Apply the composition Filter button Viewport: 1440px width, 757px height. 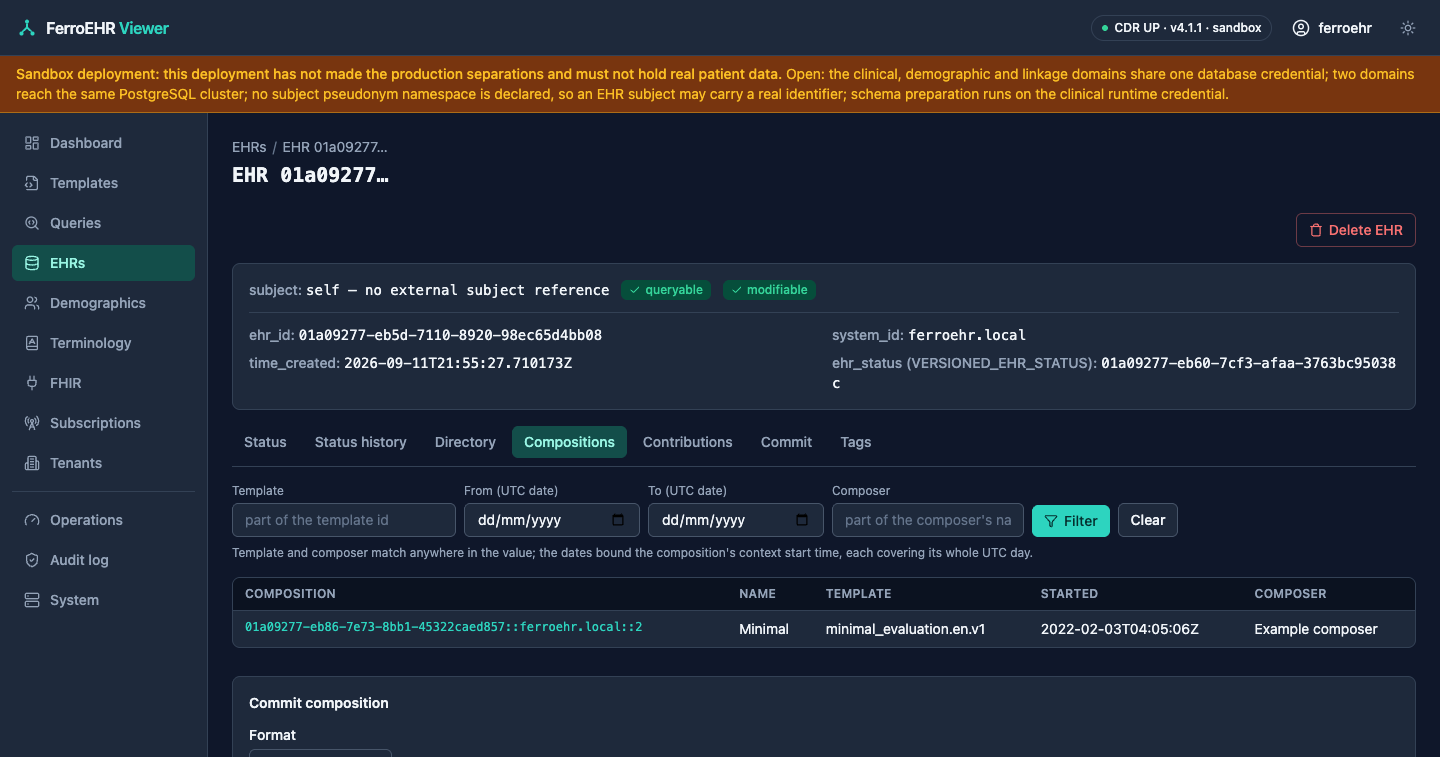(x=1071, y=520)
